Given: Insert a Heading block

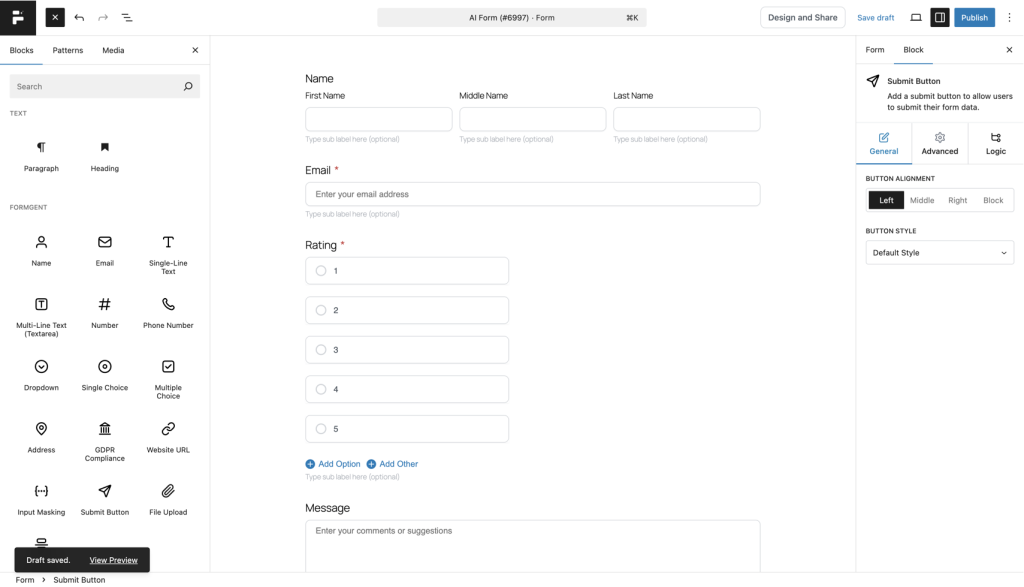Looking at the screenshot, I should pyautogui.click(x=104, y=157).
